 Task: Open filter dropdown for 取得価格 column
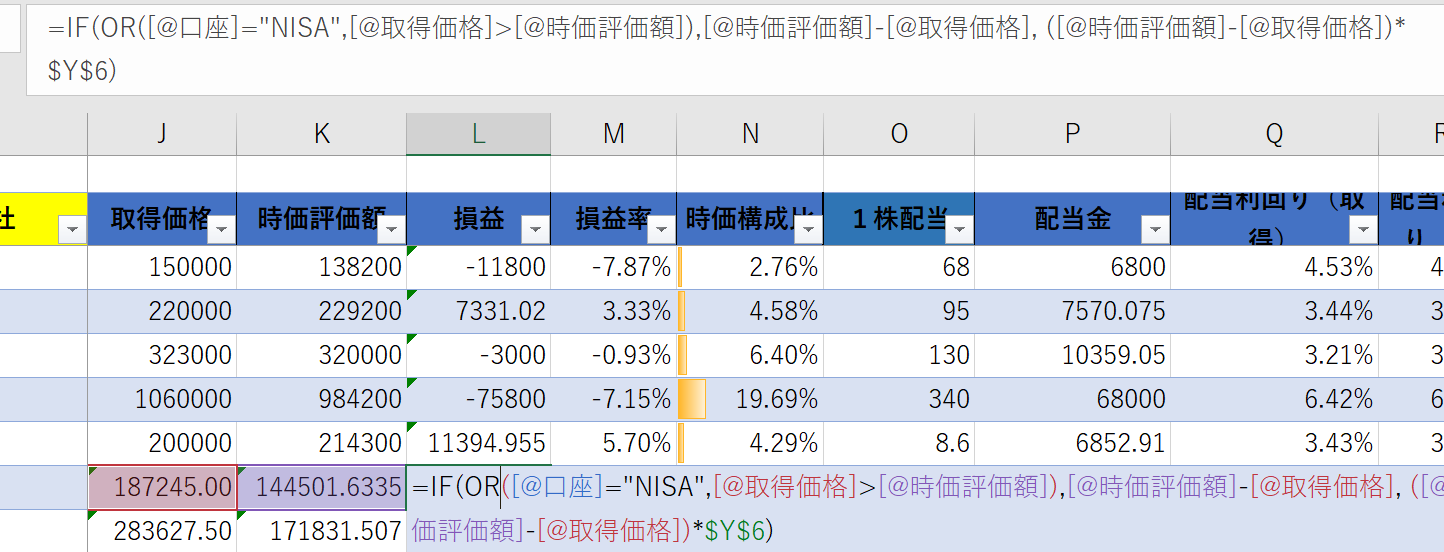(x=222, y=230)
